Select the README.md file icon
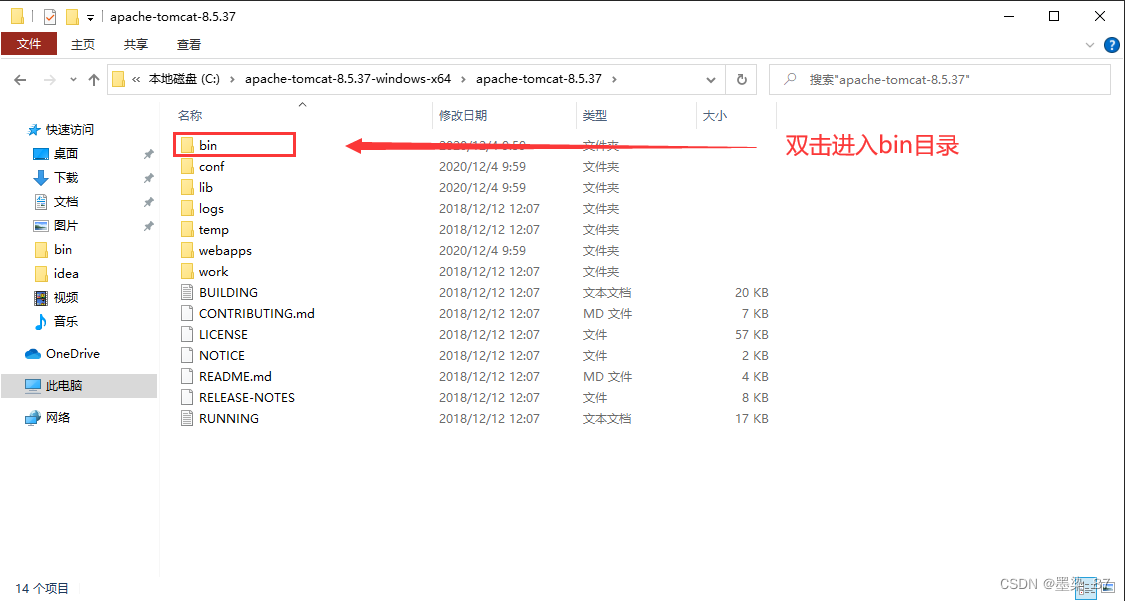Viewport: 1125px width, 601px height. (x=187, y=377)
